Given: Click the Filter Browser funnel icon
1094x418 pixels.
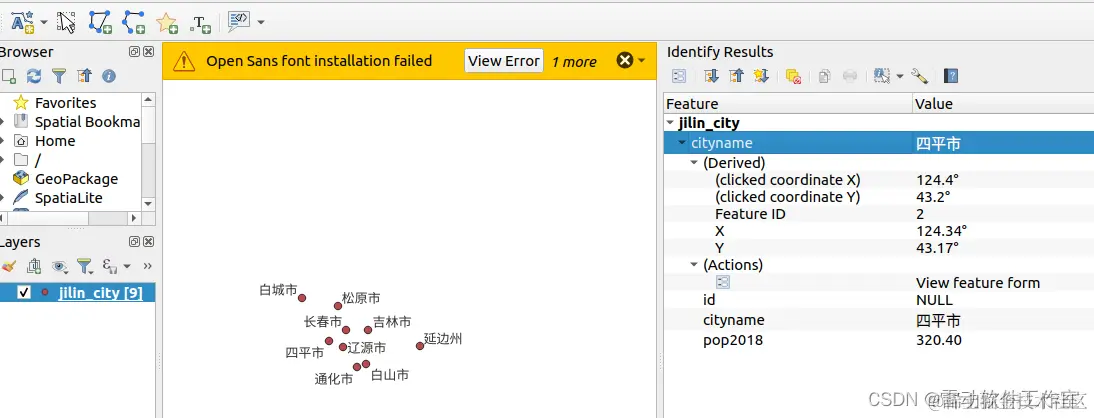Looking at the screenshot, I should (x=59, y=75).
